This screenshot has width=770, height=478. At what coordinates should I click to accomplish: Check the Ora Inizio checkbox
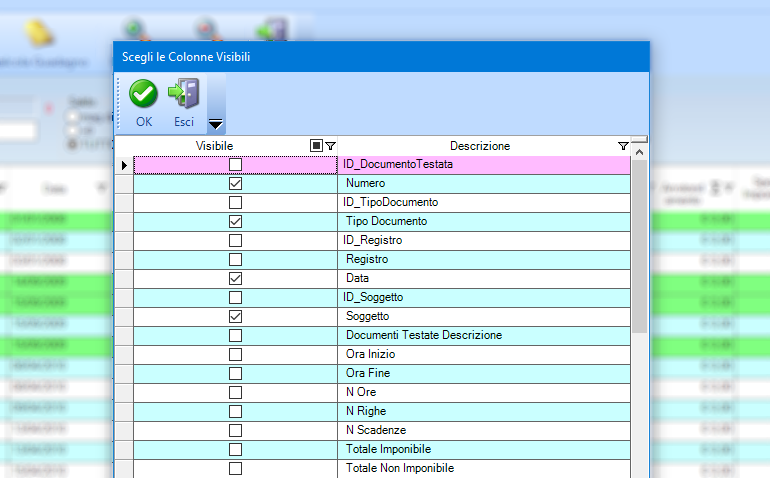coord(236,354)
